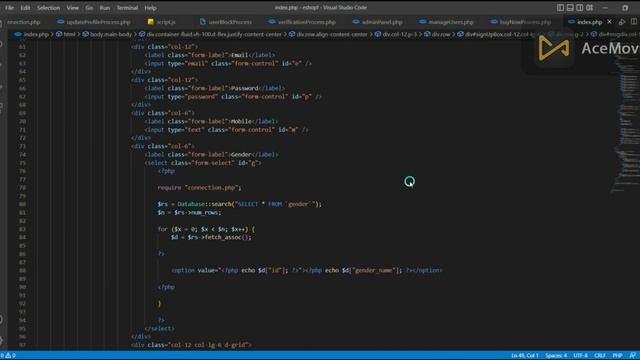Open the Terminal menu
Viewport: 640px width, 360px height.
pyautogui.click(x=127, y=8)
